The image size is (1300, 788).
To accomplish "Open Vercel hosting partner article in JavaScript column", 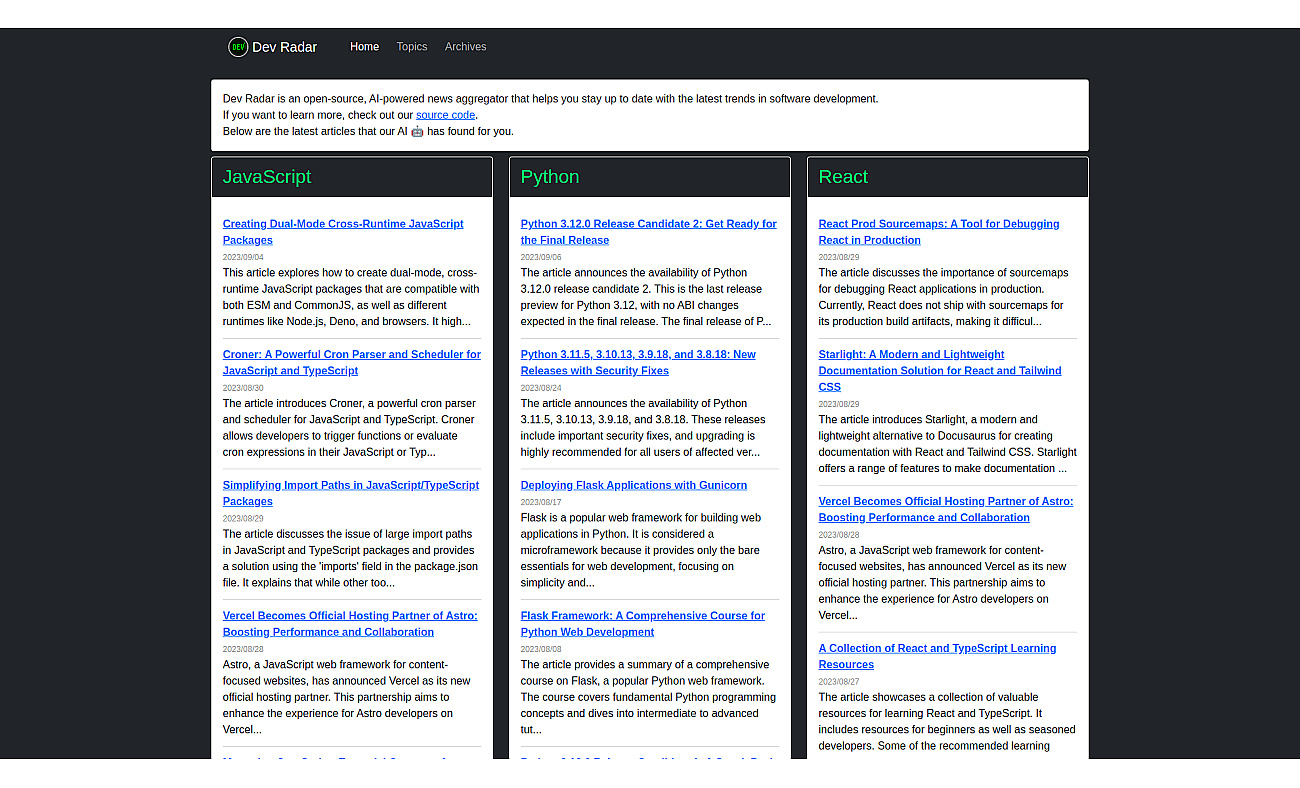I will click(350, 624).
